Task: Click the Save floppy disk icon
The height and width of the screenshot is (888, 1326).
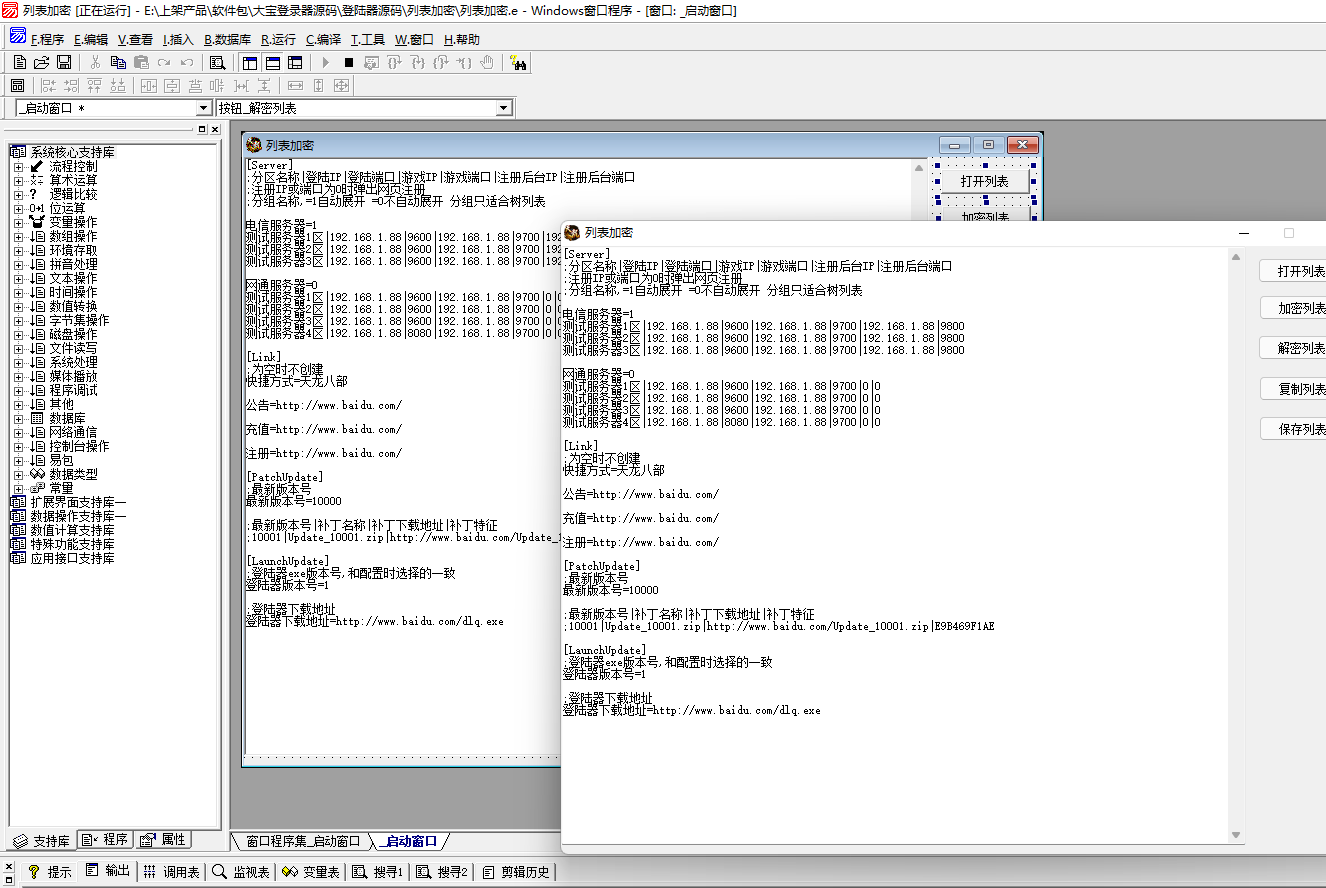Action: 63,63
